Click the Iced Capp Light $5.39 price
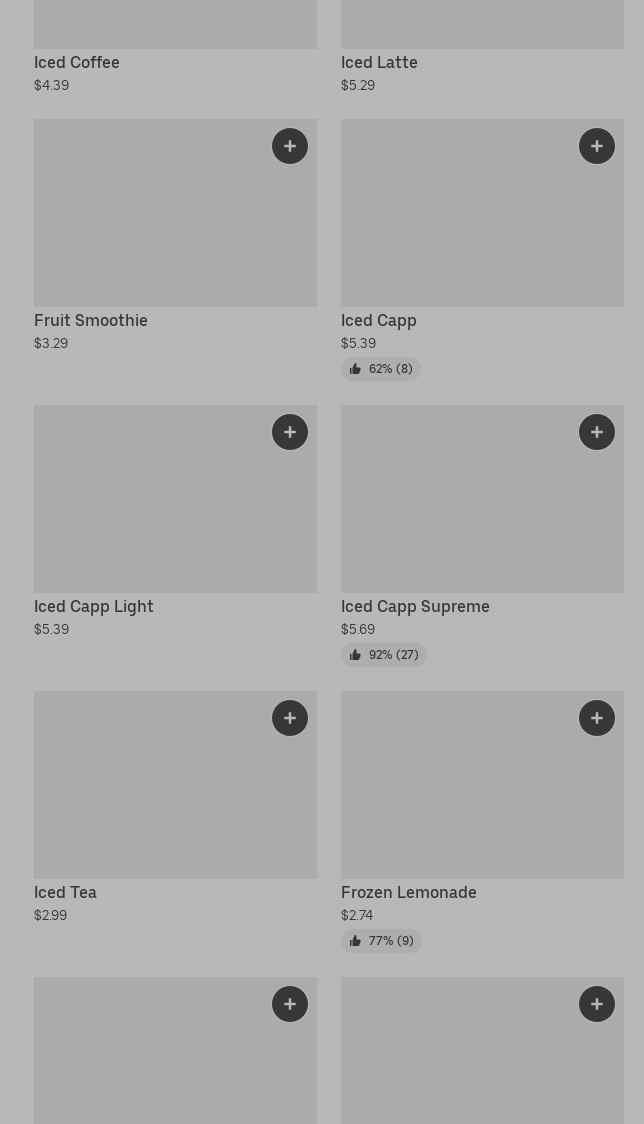The width and height of the screenshot is (644, 1124). 51,629
